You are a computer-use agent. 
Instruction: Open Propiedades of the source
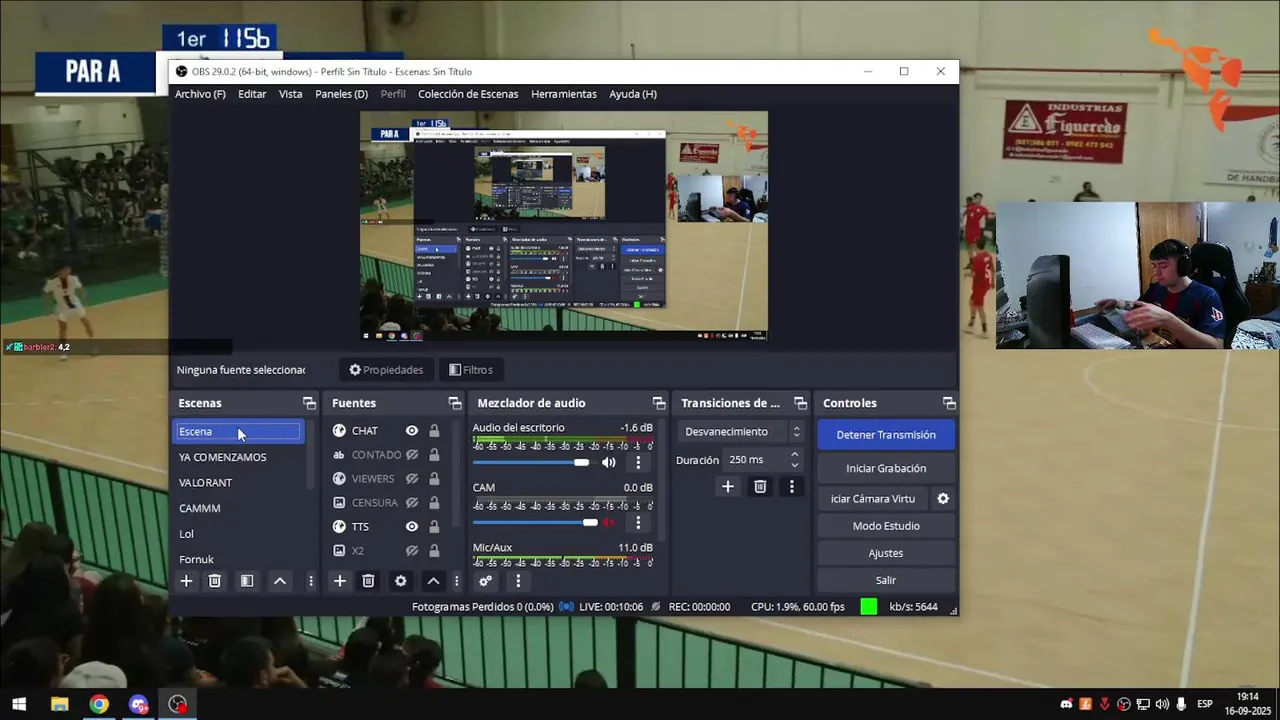point(386,370)
